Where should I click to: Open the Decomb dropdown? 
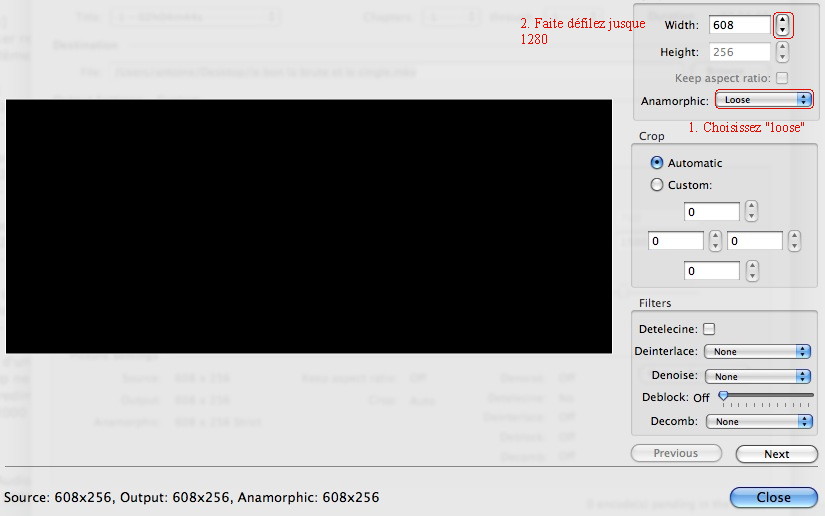click(757, 422)
